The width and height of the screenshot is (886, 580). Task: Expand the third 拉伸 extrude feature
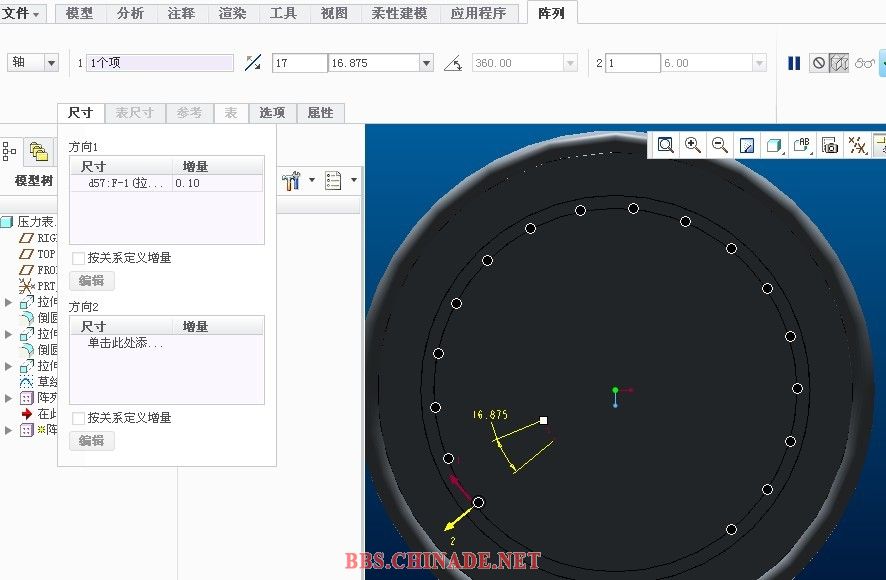coord(8,366)
